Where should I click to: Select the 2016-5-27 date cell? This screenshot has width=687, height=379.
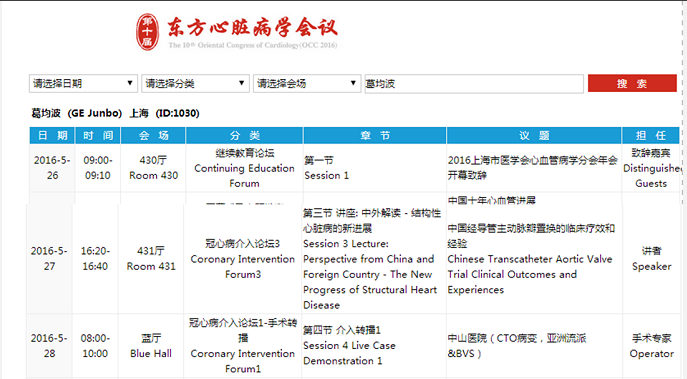click(49, 259)
